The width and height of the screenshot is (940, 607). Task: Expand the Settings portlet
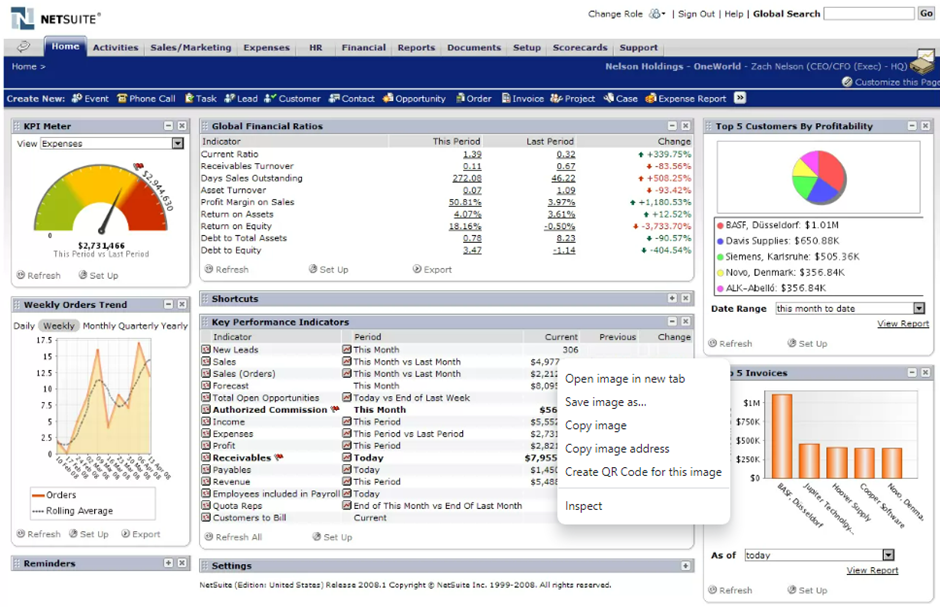pos(685,566)
